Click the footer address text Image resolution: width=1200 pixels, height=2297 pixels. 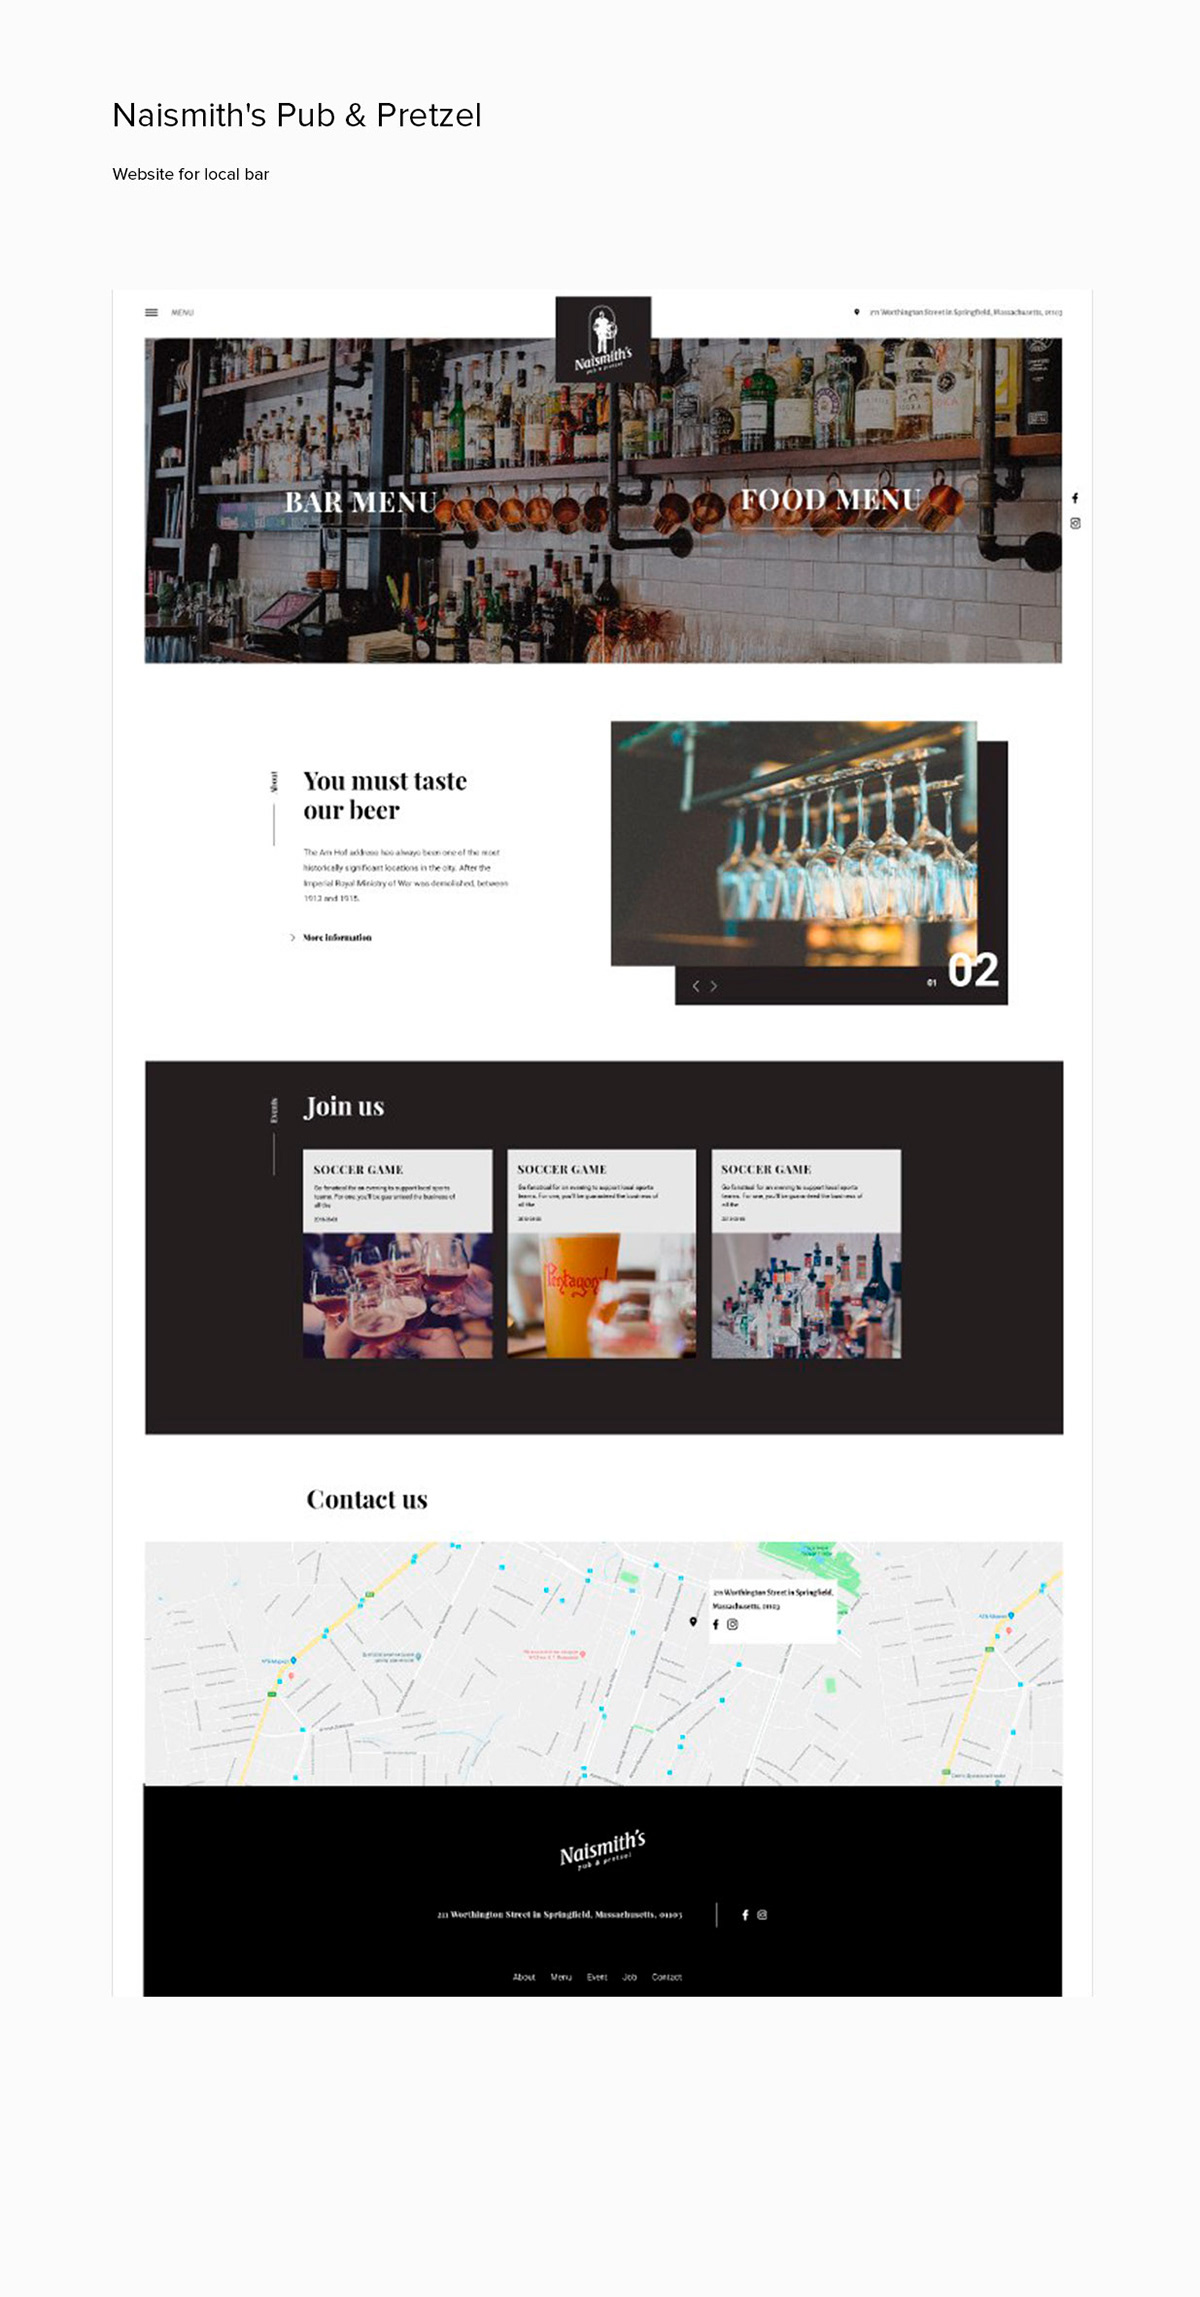click(x=560, y=1914)
